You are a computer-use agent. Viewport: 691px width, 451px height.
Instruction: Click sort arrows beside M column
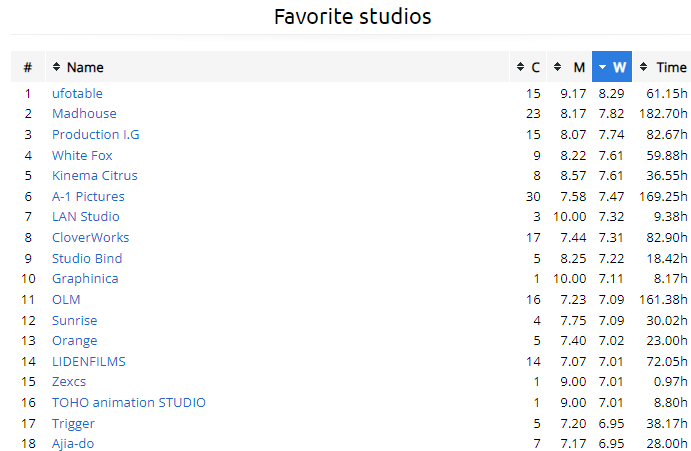coord(557,67)
